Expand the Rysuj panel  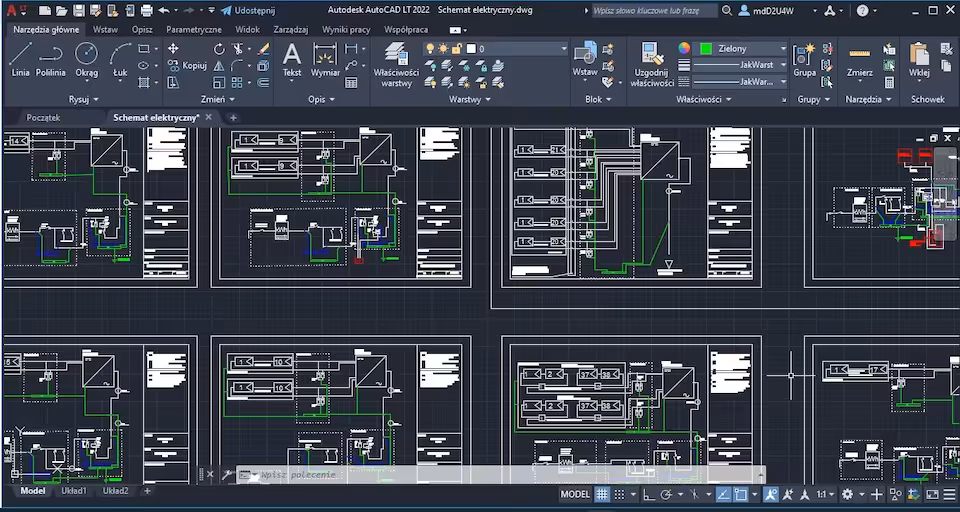click(x=84, y=99)
